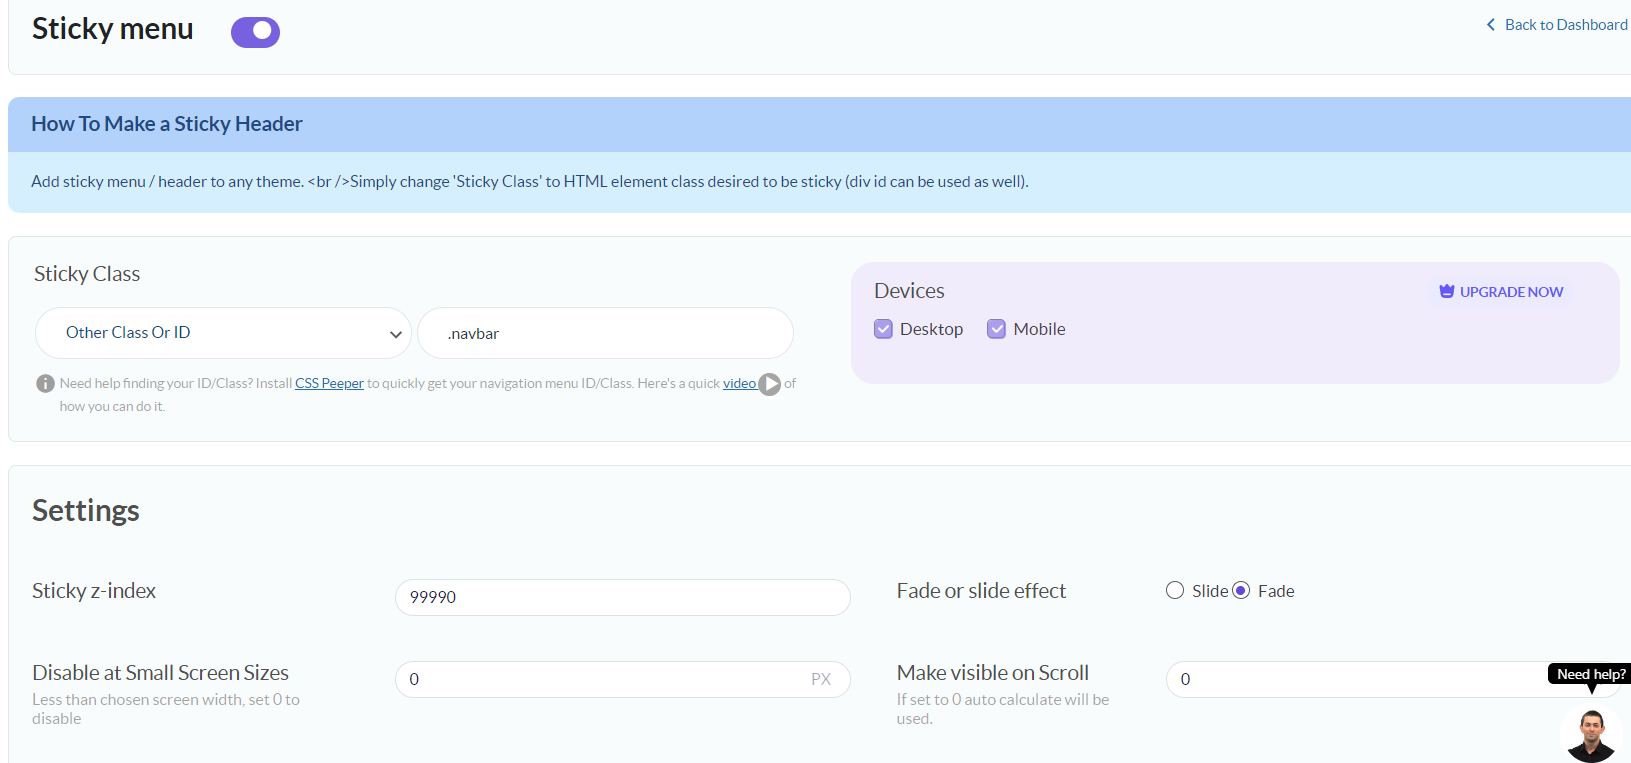Uncheck the Mobile device checkbox
The height and width of the screenshot is (763, 1631).
point(996,329)
